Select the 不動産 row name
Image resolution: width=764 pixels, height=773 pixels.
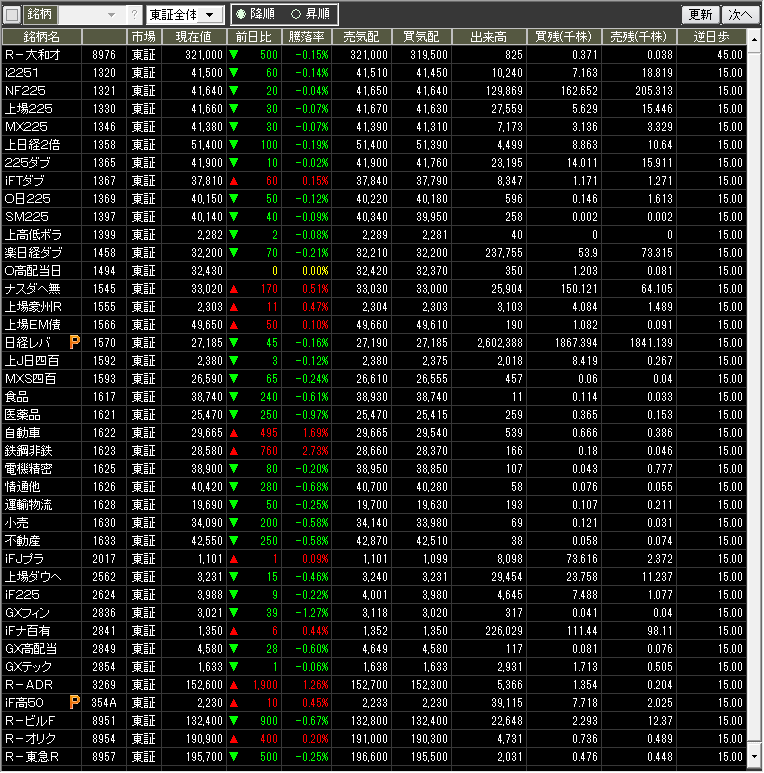[x=23, y=540]
